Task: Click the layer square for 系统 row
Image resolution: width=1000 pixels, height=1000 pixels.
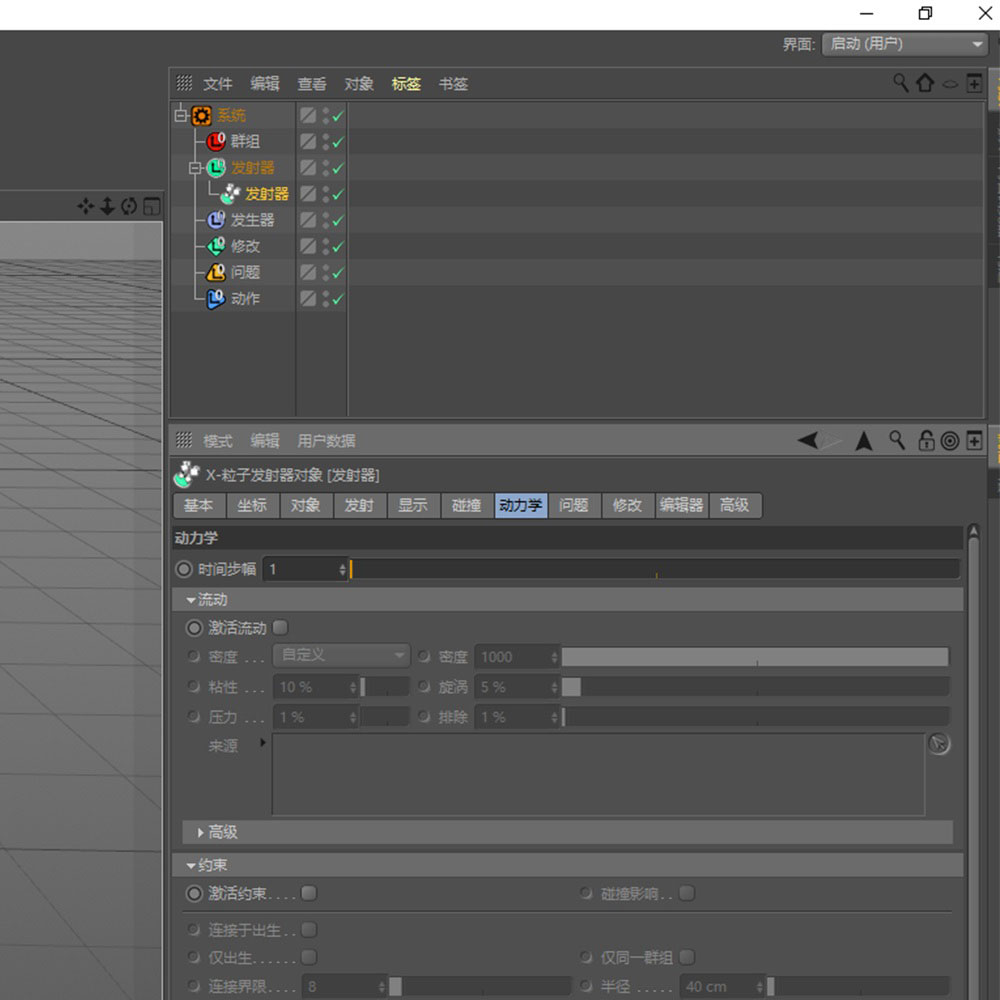Action: click(x=308, y=115)
